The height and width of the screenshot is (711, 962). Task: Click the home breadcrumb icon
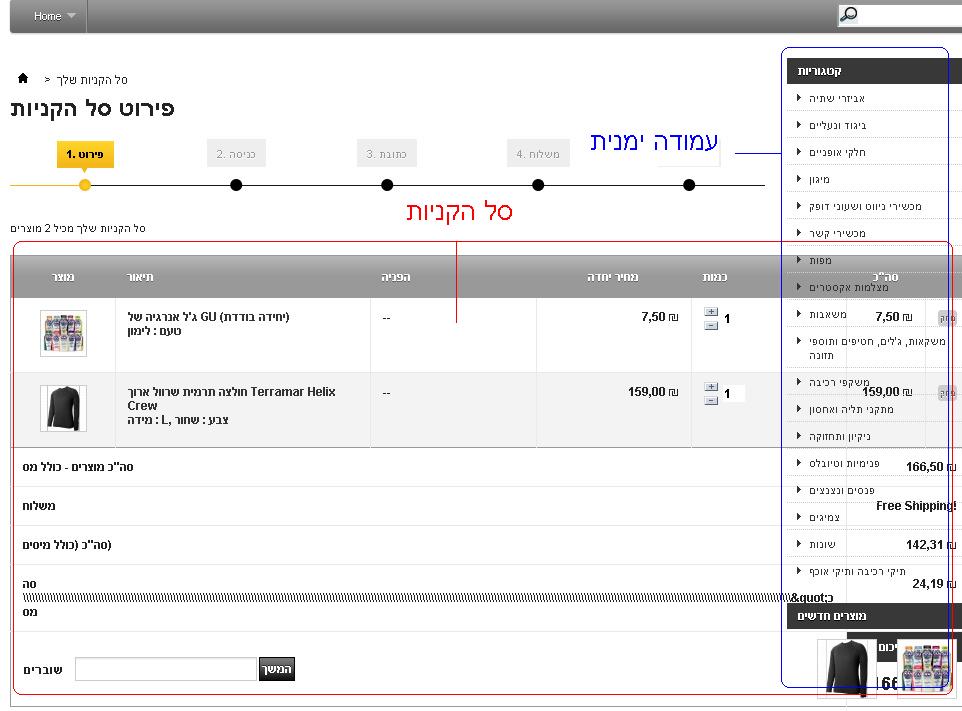[x=23, y=78]
